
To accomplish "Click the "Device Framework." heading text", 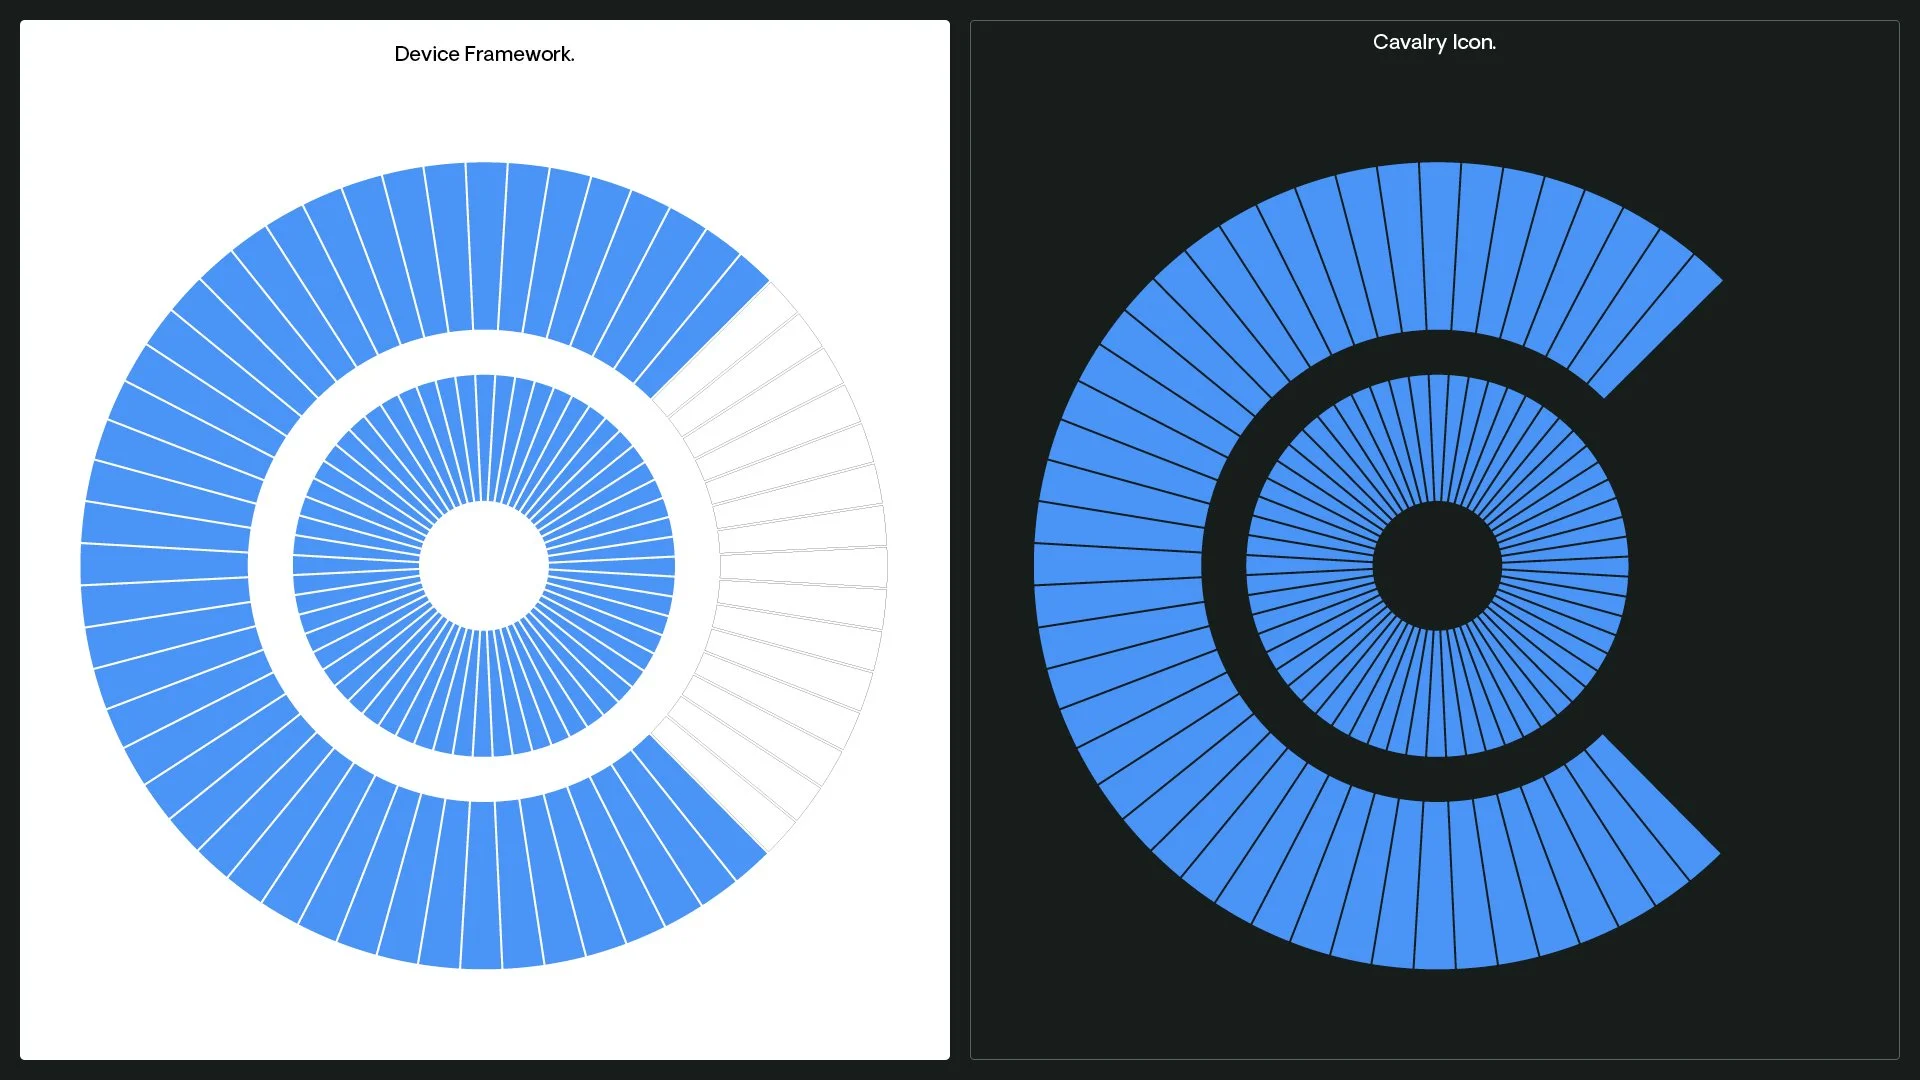I will click(484, 54).
